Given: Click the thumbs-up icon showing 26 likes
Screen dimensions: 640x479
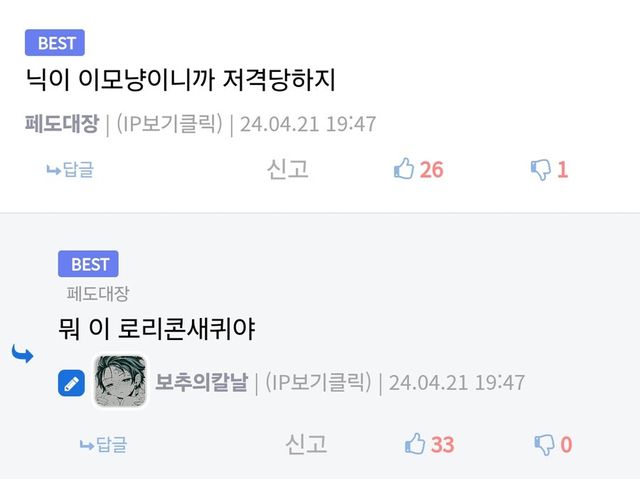Looking at the screenshot, I should pos(405,170).
